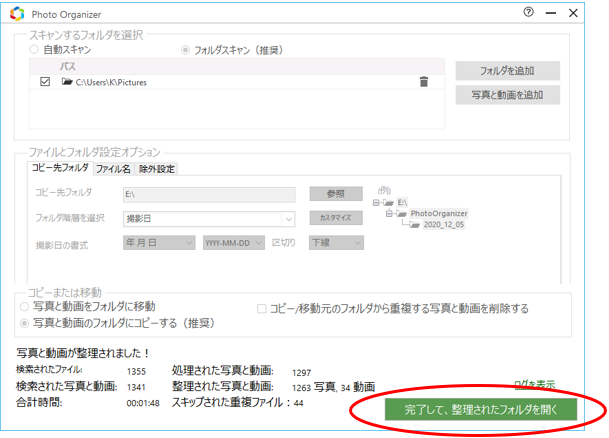Click the PhotoOrganizer label in example tree
The image size is (609, 438).
[439, 214]
